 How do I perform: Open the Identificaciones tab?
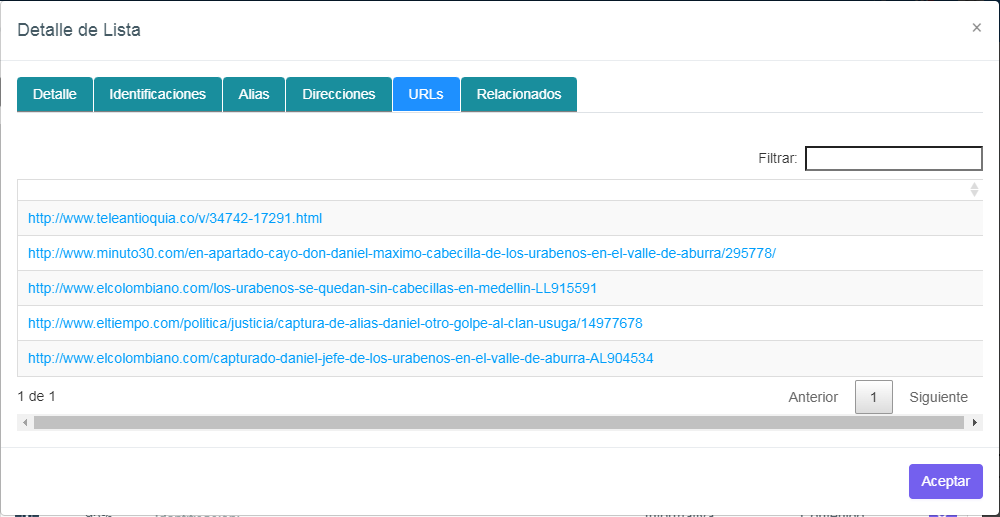tap(157, 94)
